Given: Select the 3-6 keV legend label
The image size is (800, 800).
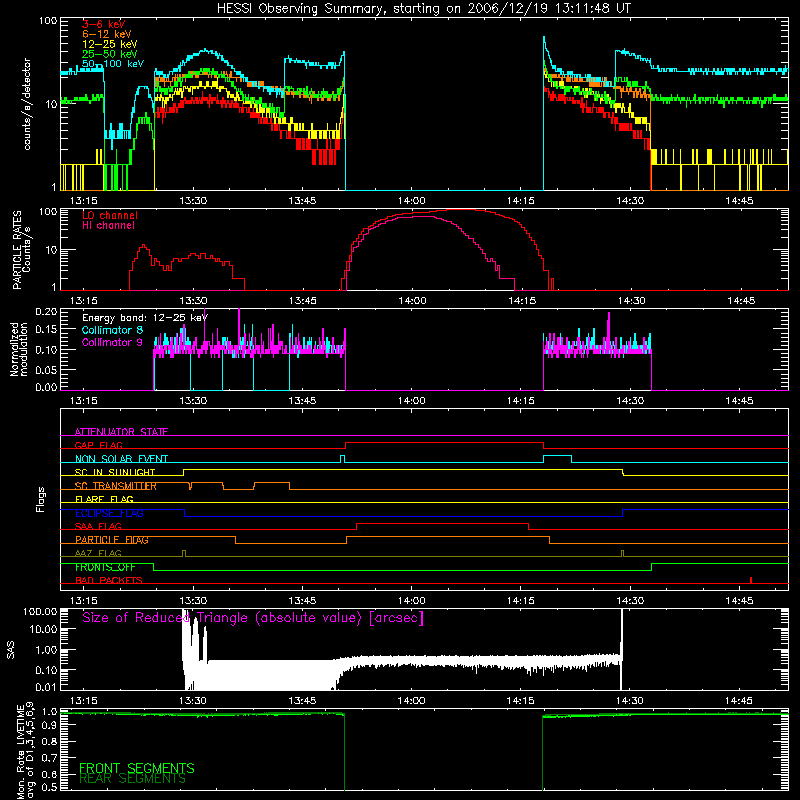Looking at the screenshot, I should point(104,24).
